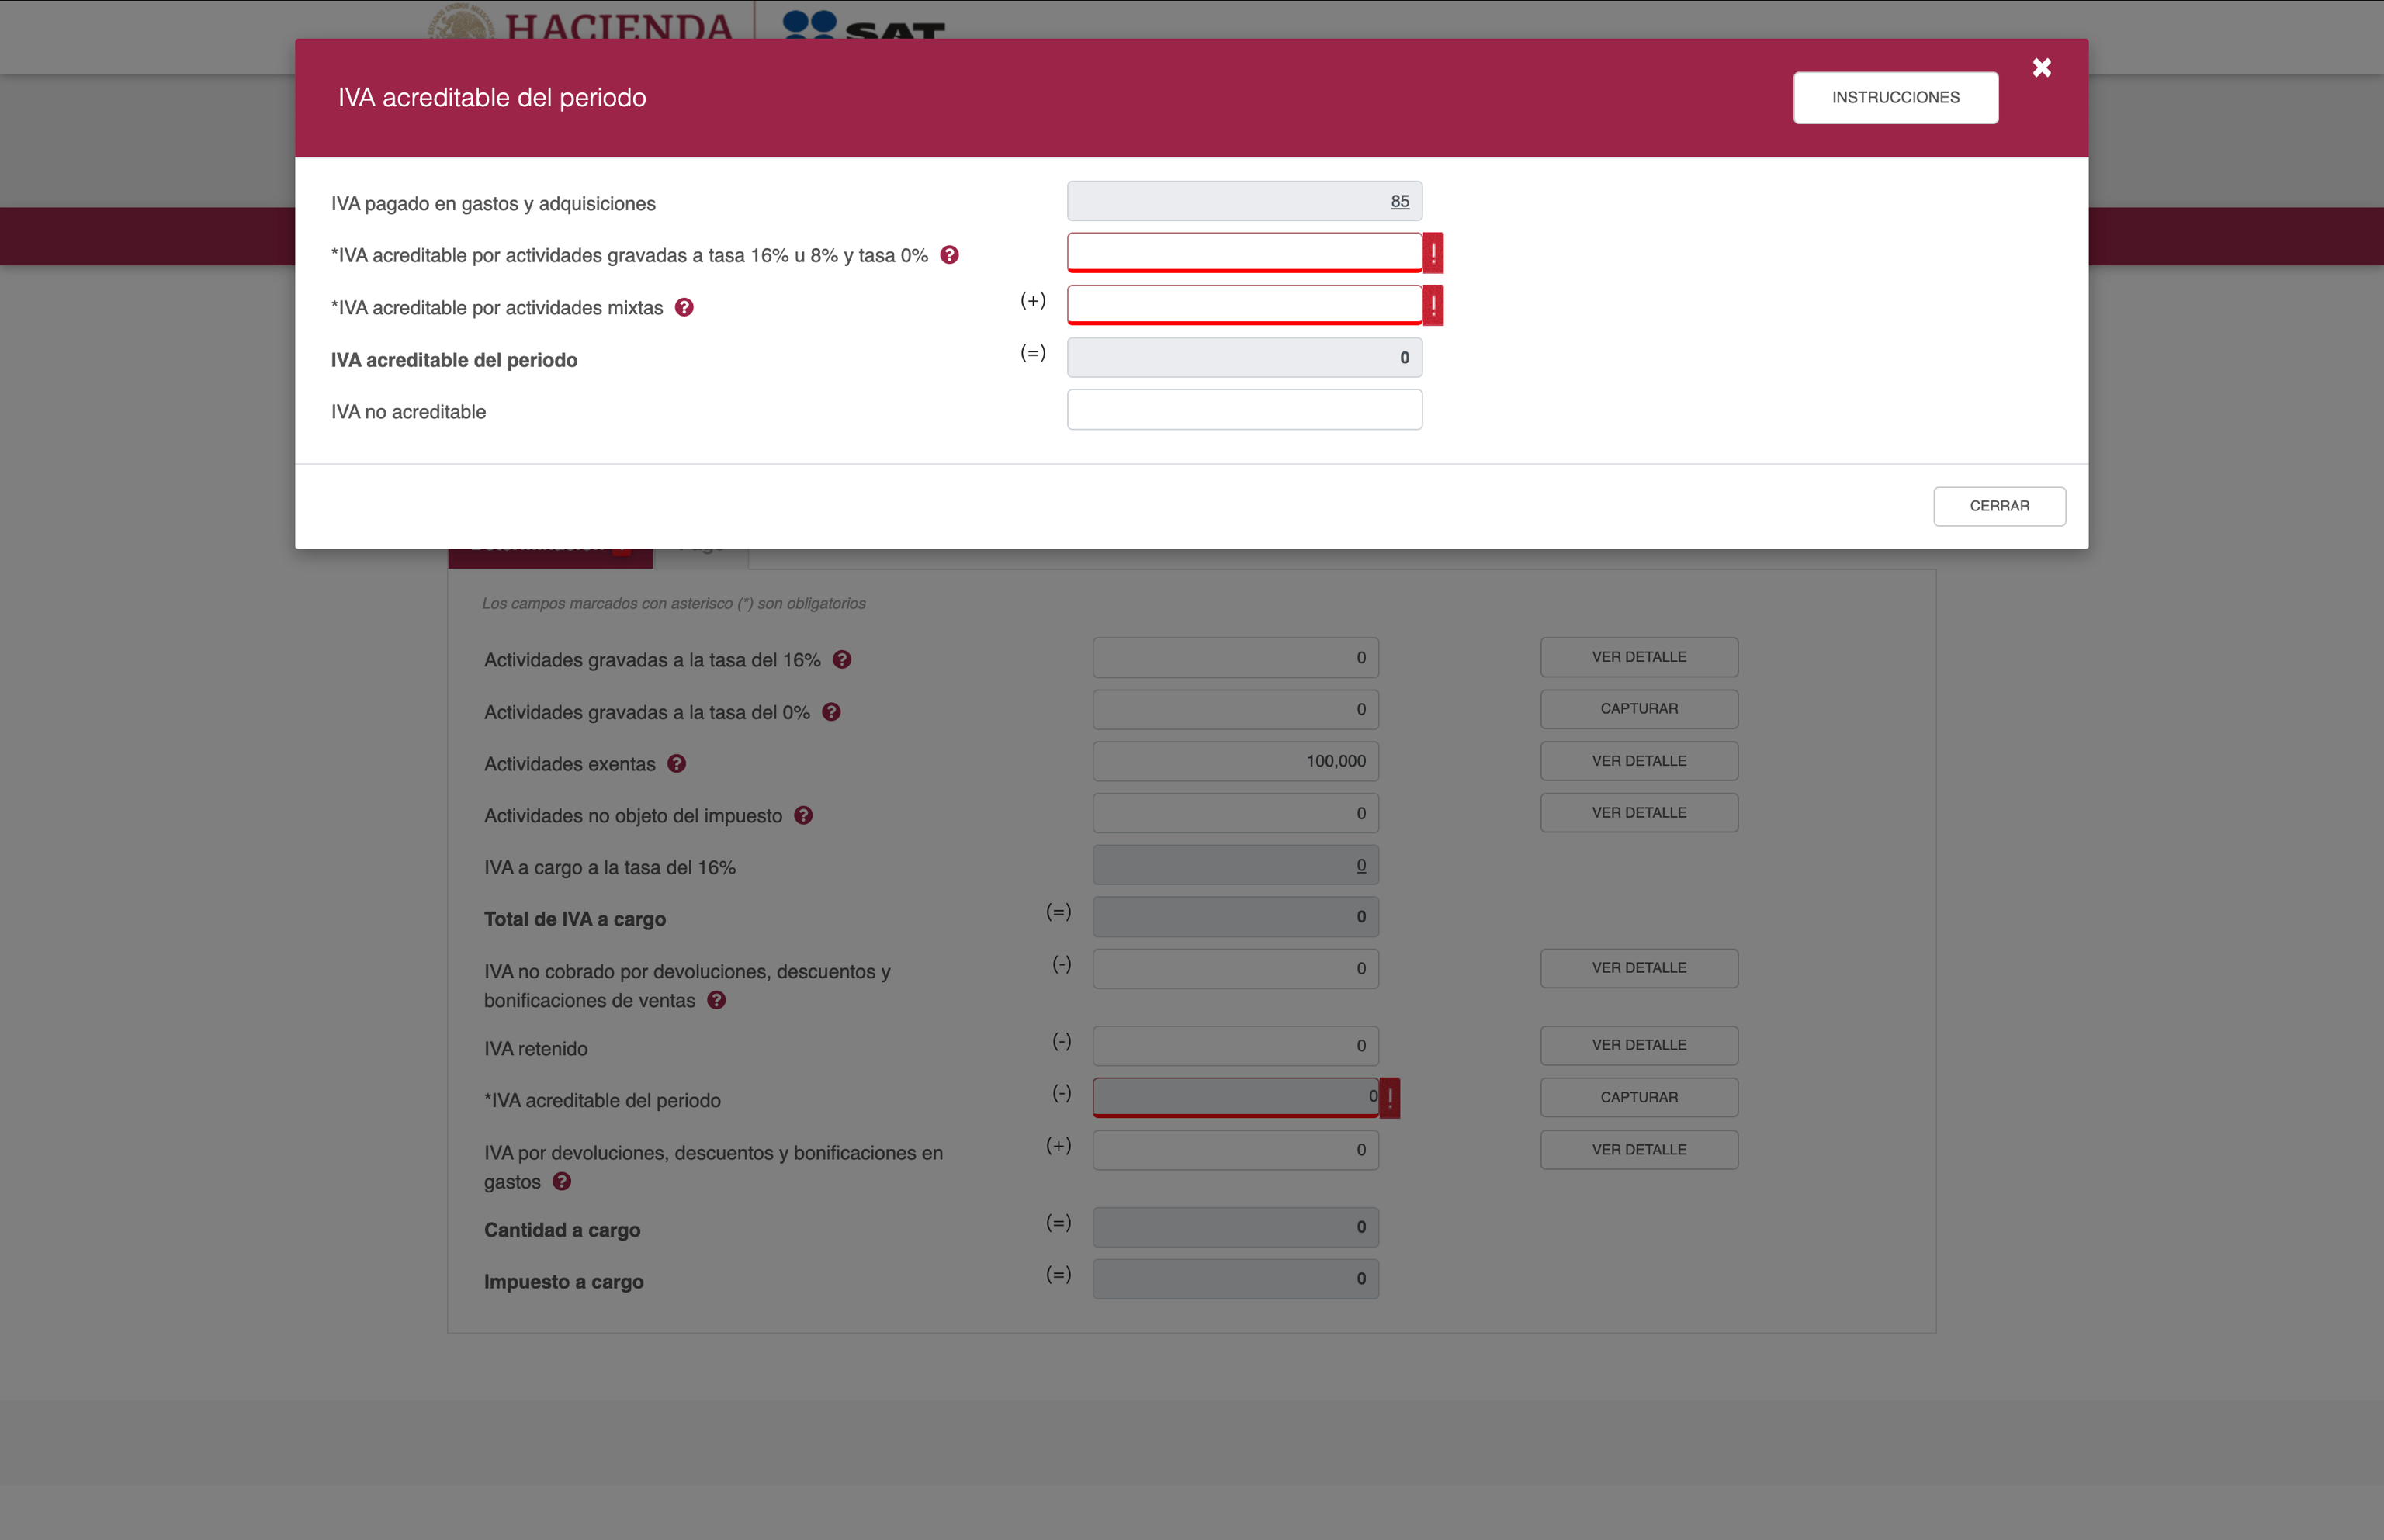2384x1540 pixels.
Task: Click help icon for Actividades gravadas tasa 0%
Action: coord(831,712)
